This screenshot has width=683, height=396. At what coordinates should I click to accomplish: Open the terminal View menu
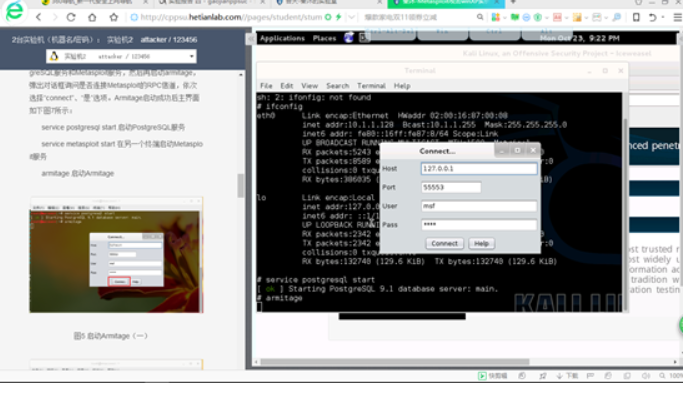click(x=309, y=86)
